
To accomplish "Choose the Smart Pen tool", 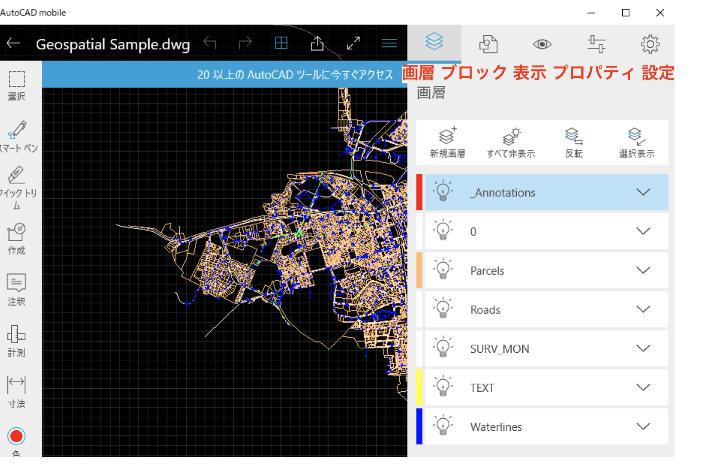I will [18, 136].
